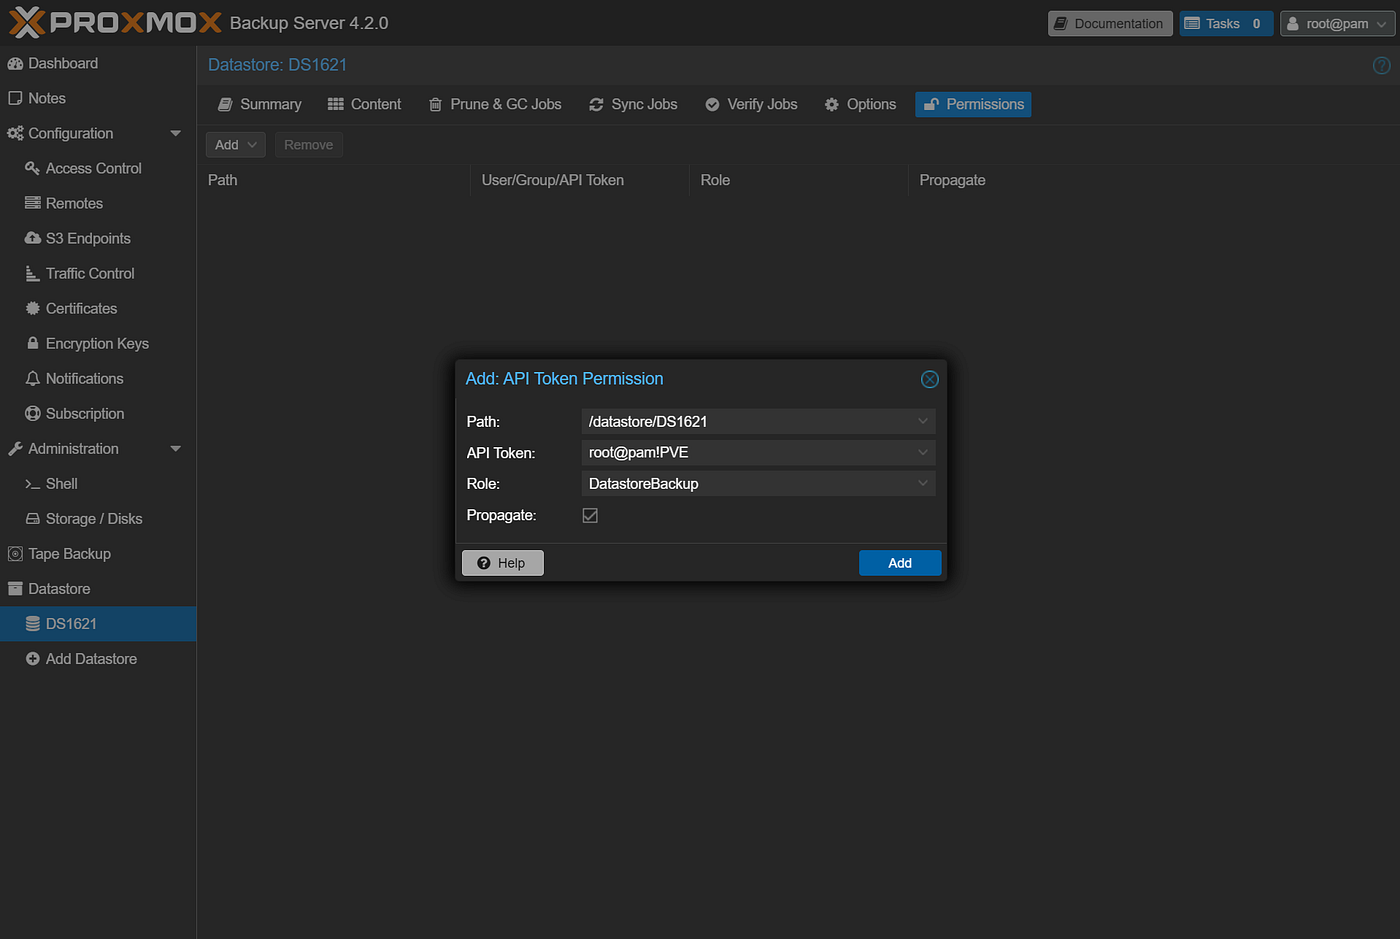Open Certificates in the sidebar
This screenshot has width=1400, height=939.
pyautogui.click(x=98, y=308)
